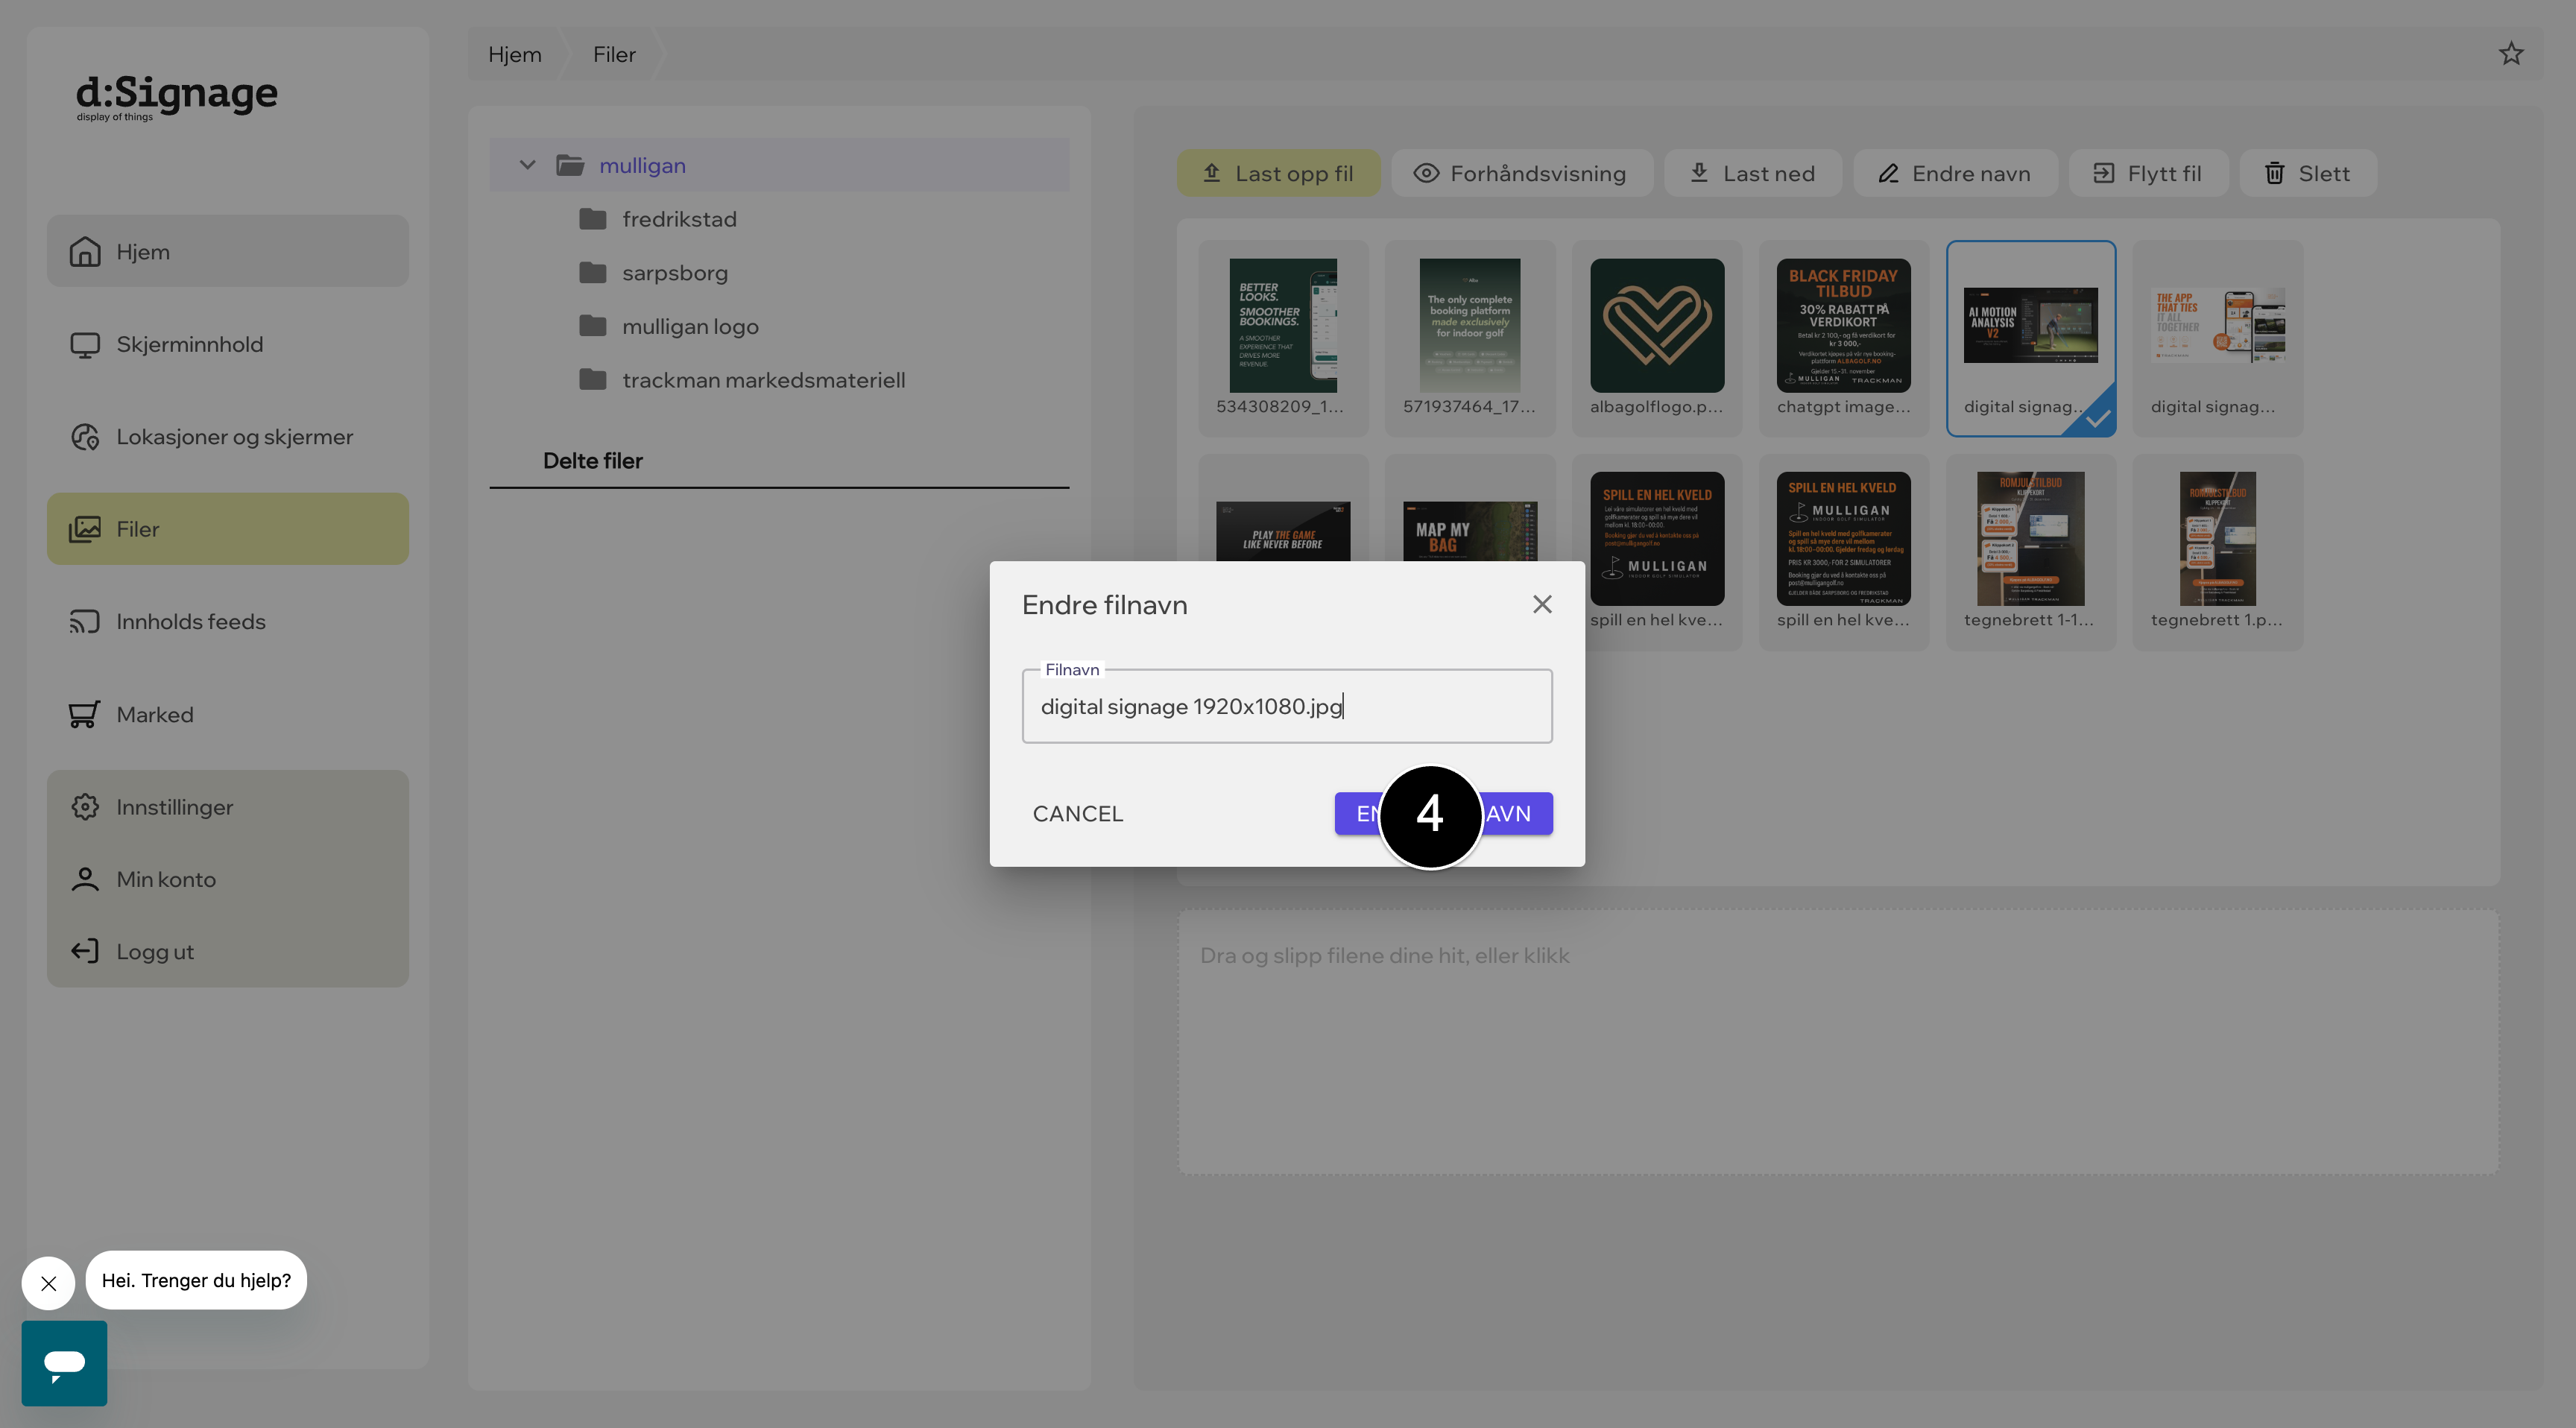Screen dimensions: 2576x1428
Task: Click Logg ut
Action: 227,951
